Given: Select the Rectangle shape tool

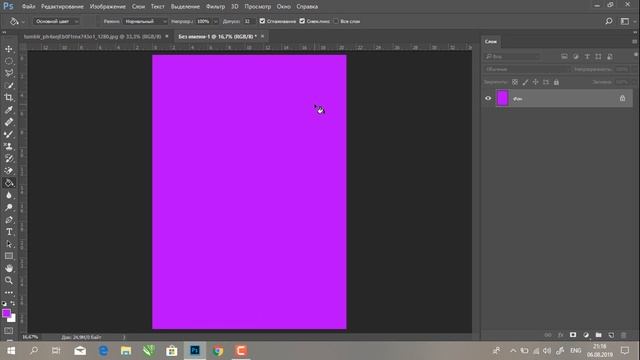Looking at the screenshot, I should (x=9, y=256).
